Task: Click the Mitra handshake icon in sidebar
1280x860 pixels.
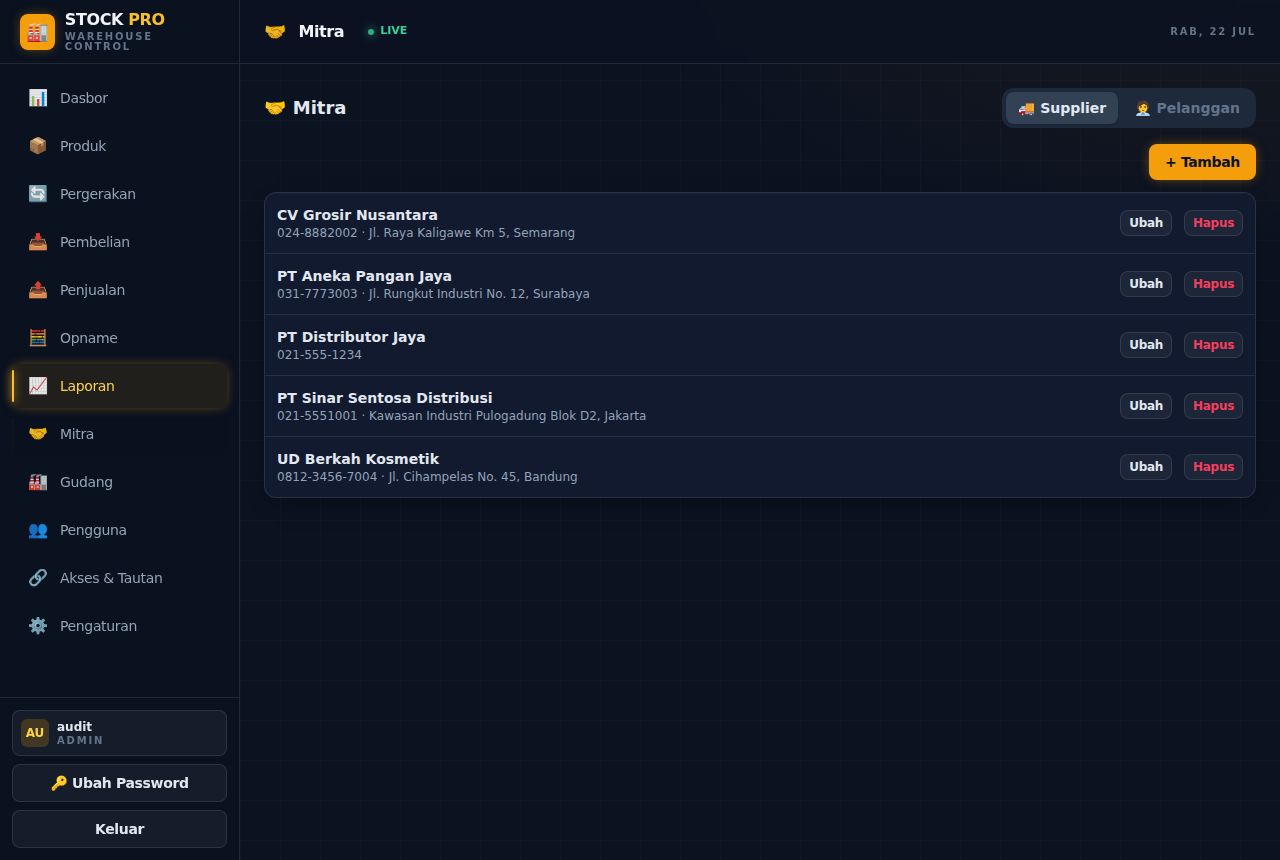Action: point(38,434)
